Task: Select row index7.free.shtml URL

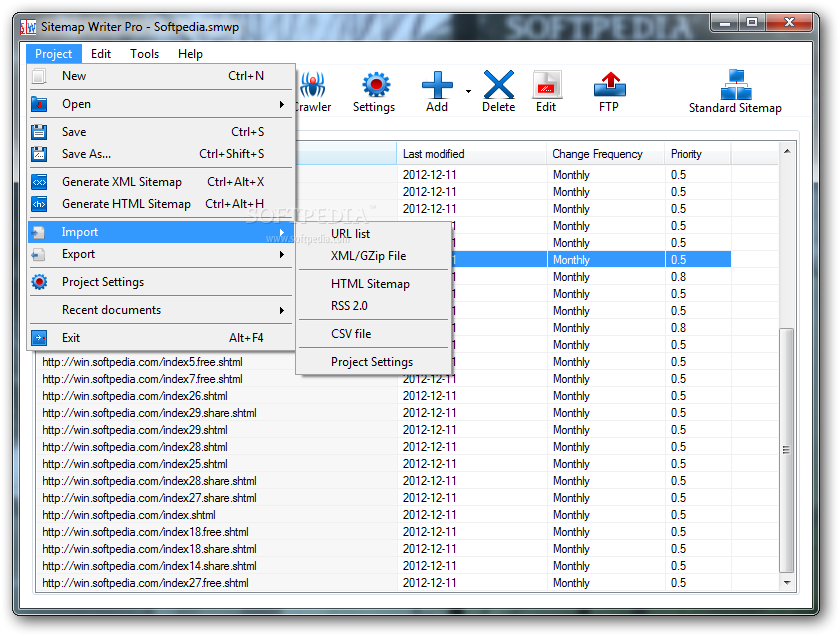Action: tap(142, 379)
